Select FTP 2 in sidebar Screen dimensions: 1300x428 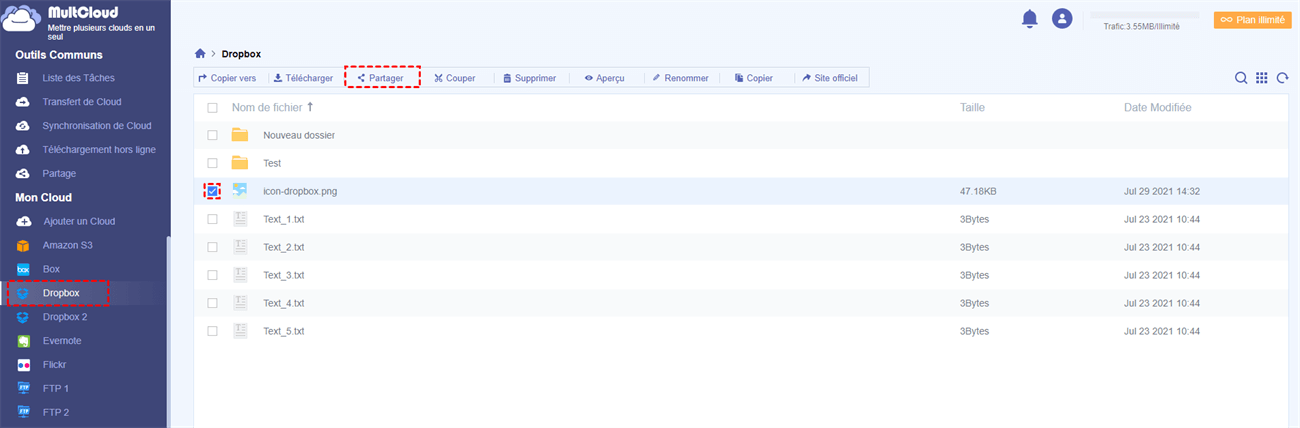(x=56, y=412)
